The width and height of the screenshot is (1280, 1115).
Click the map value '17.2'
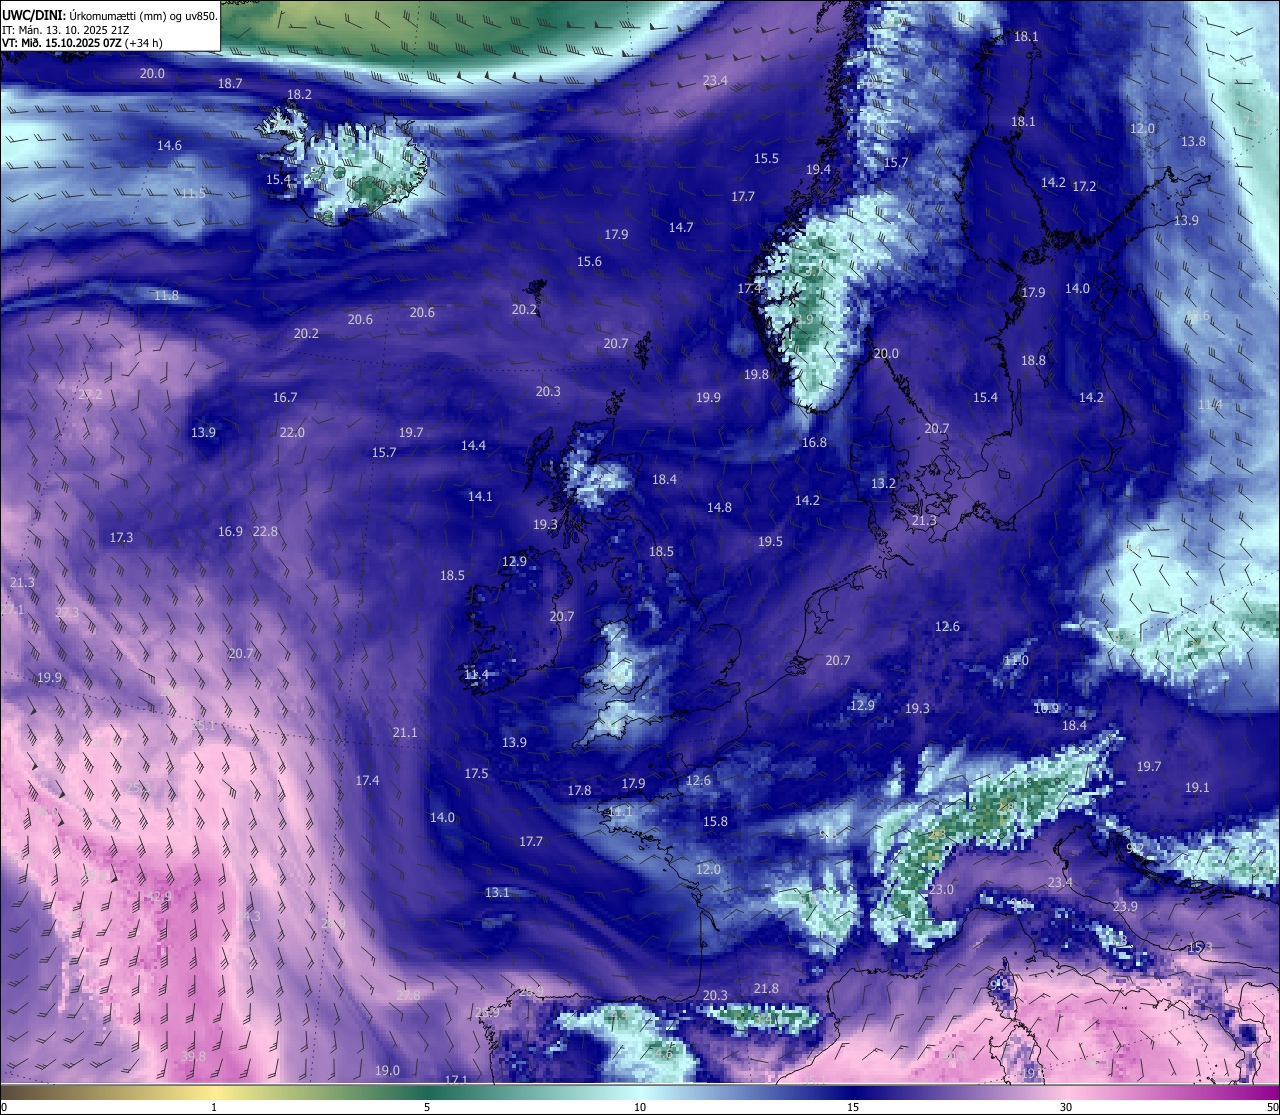(x=1084, y=186)
